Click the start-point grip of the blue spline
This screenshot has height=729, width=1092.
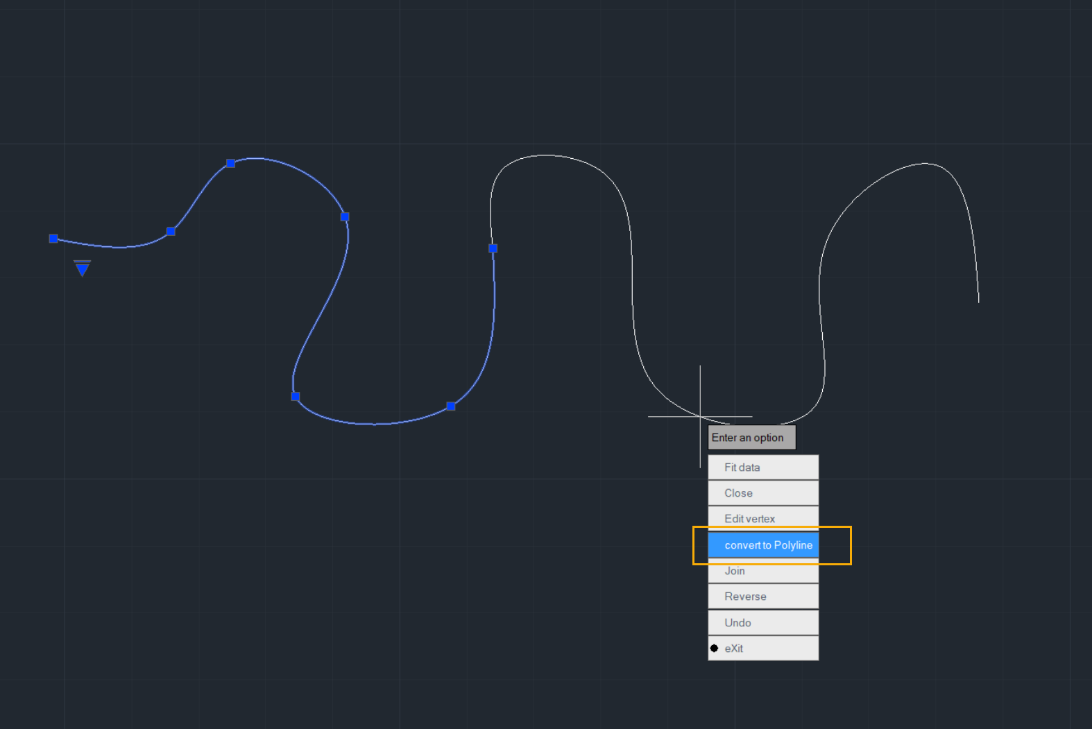[x=53, y=238]
